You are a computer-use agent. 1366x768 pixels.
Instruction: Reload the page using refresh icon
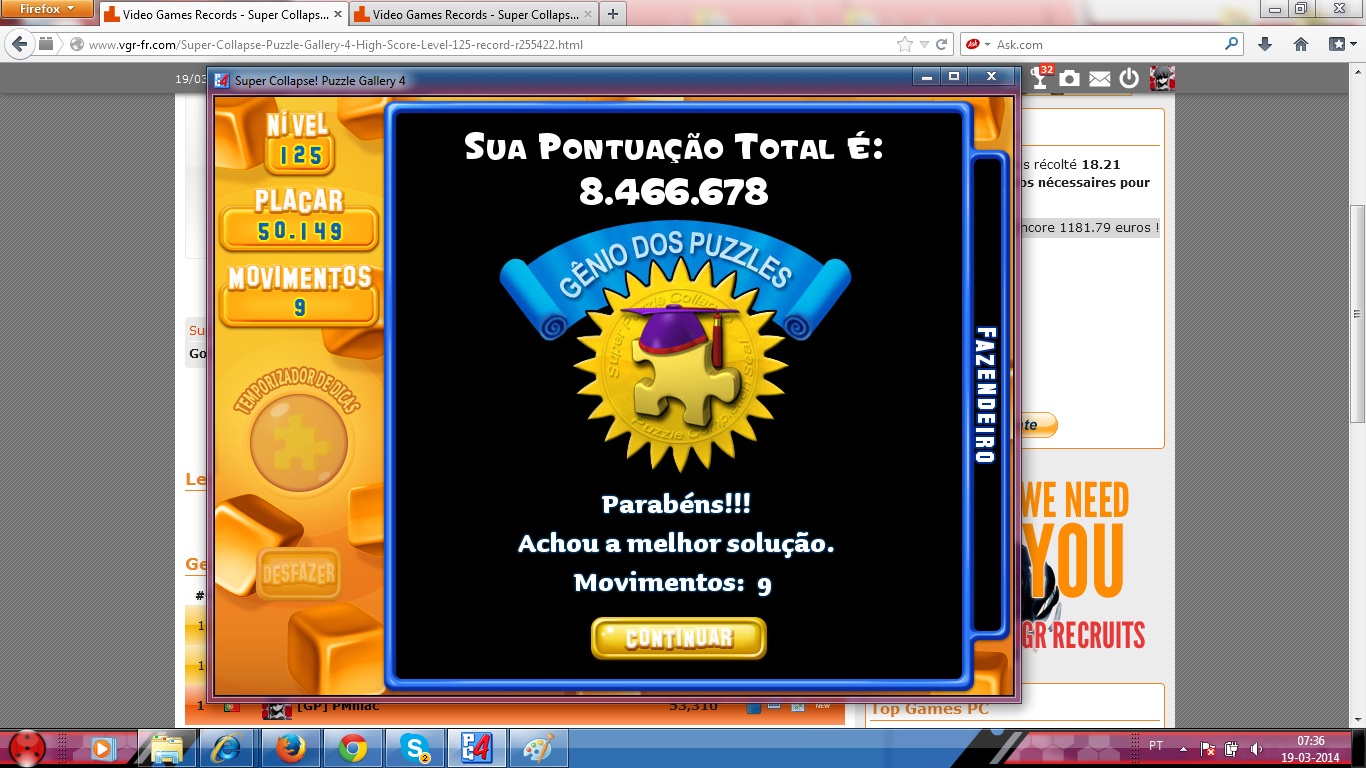[x=942, y=45]
